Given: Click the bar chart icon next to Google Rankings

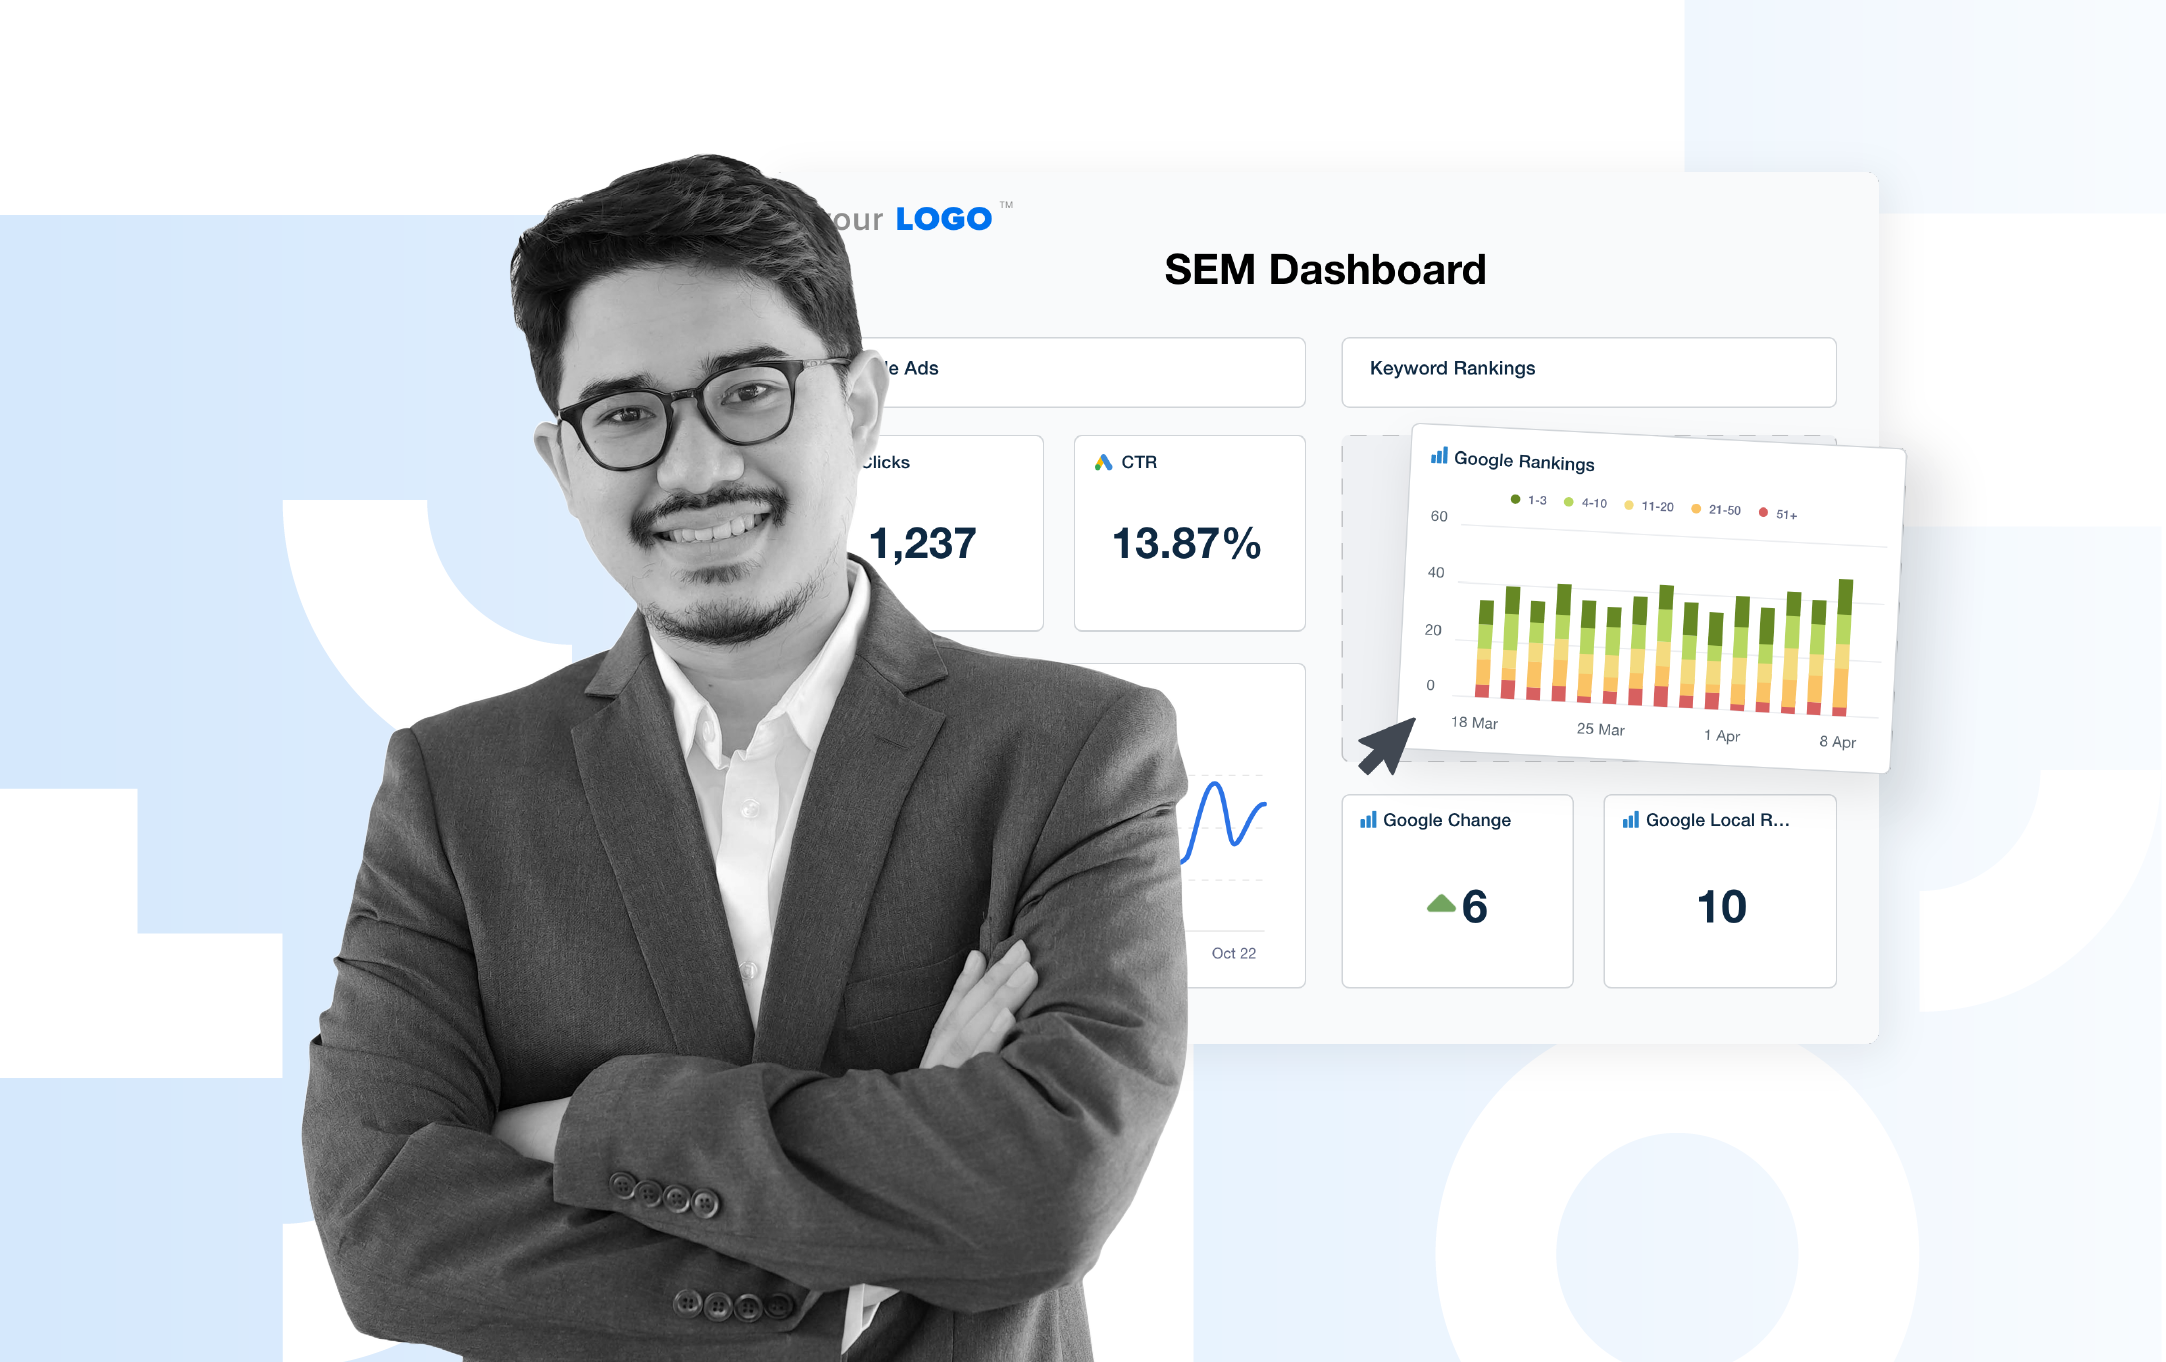Looking at the screenshot, I should 1439,456.
